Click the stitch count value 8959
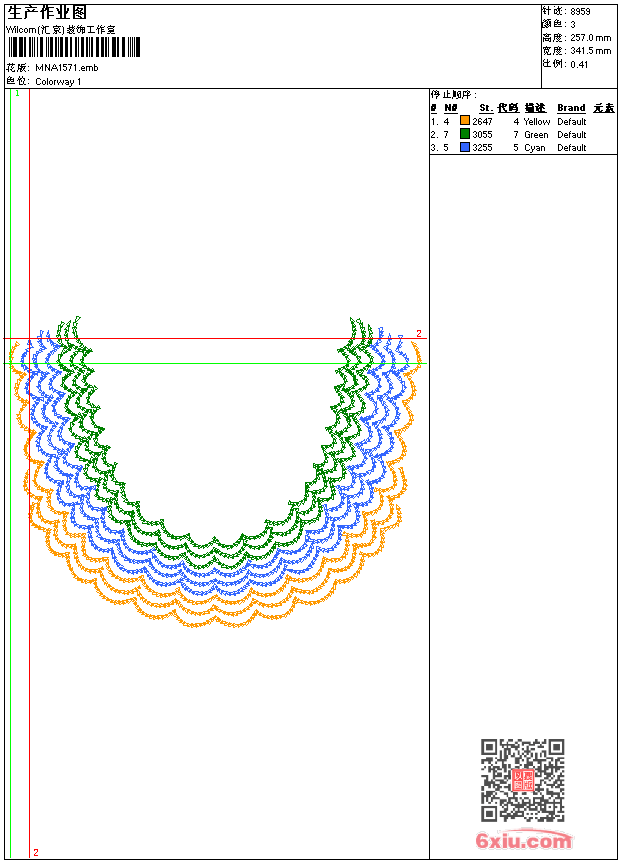This screenshot has width=620, height=860. click(x=580, y=11)
